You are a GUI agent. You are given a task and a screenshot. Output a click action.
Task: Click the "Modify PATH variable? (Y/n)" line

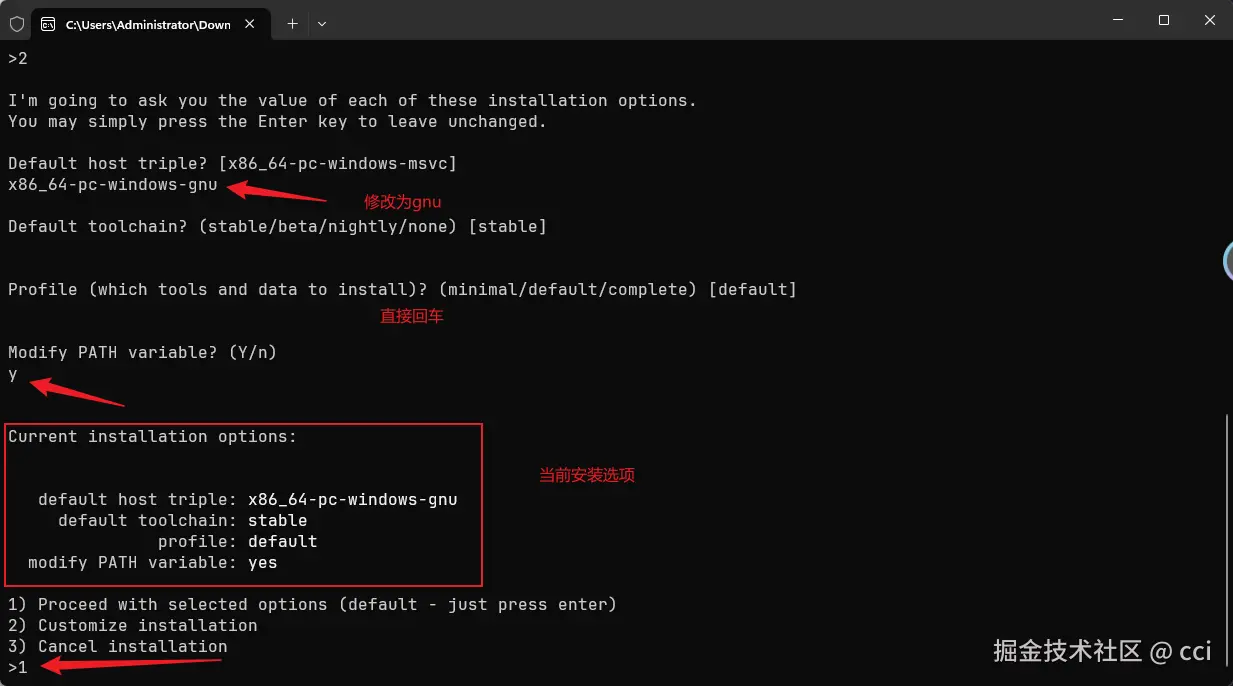(142, 352)
